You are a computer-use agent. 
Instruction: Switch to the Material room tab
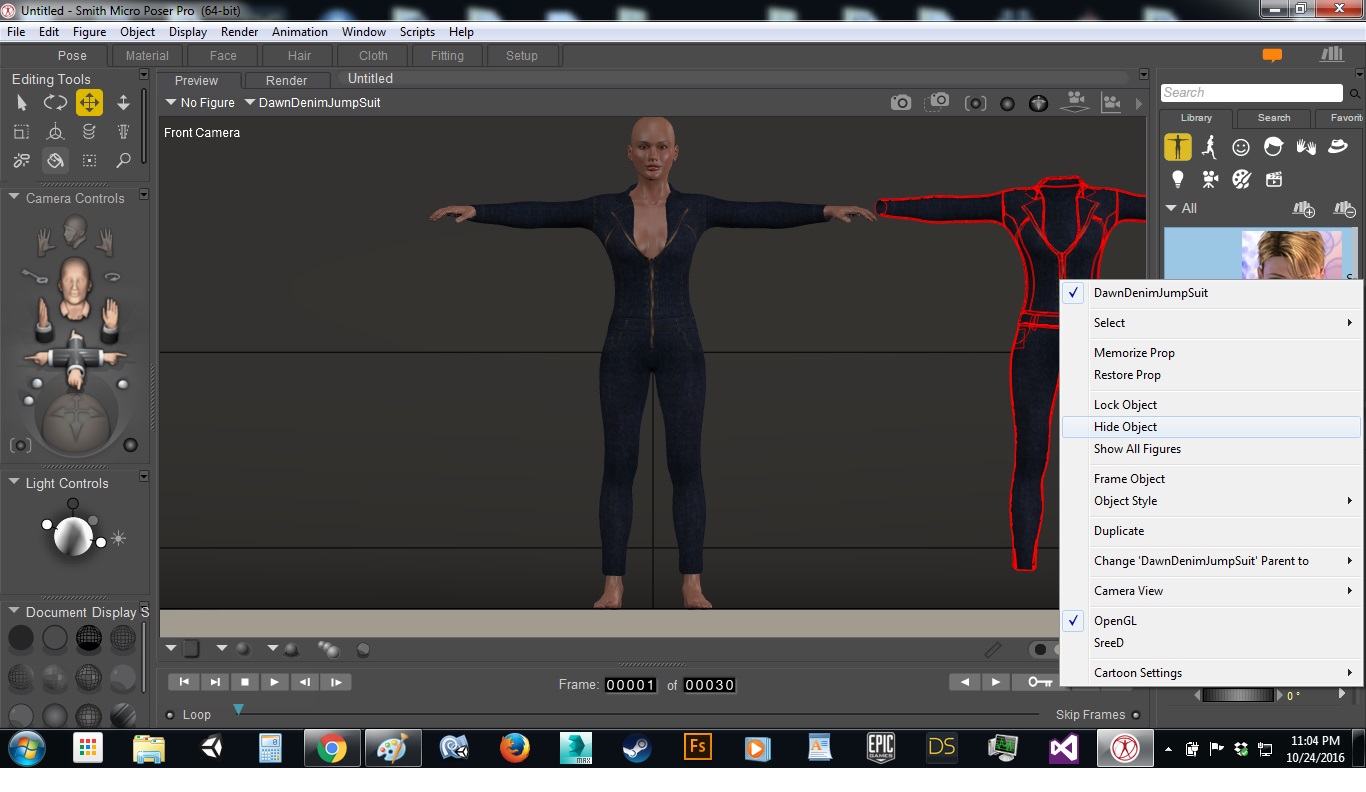tap(147, 56)
